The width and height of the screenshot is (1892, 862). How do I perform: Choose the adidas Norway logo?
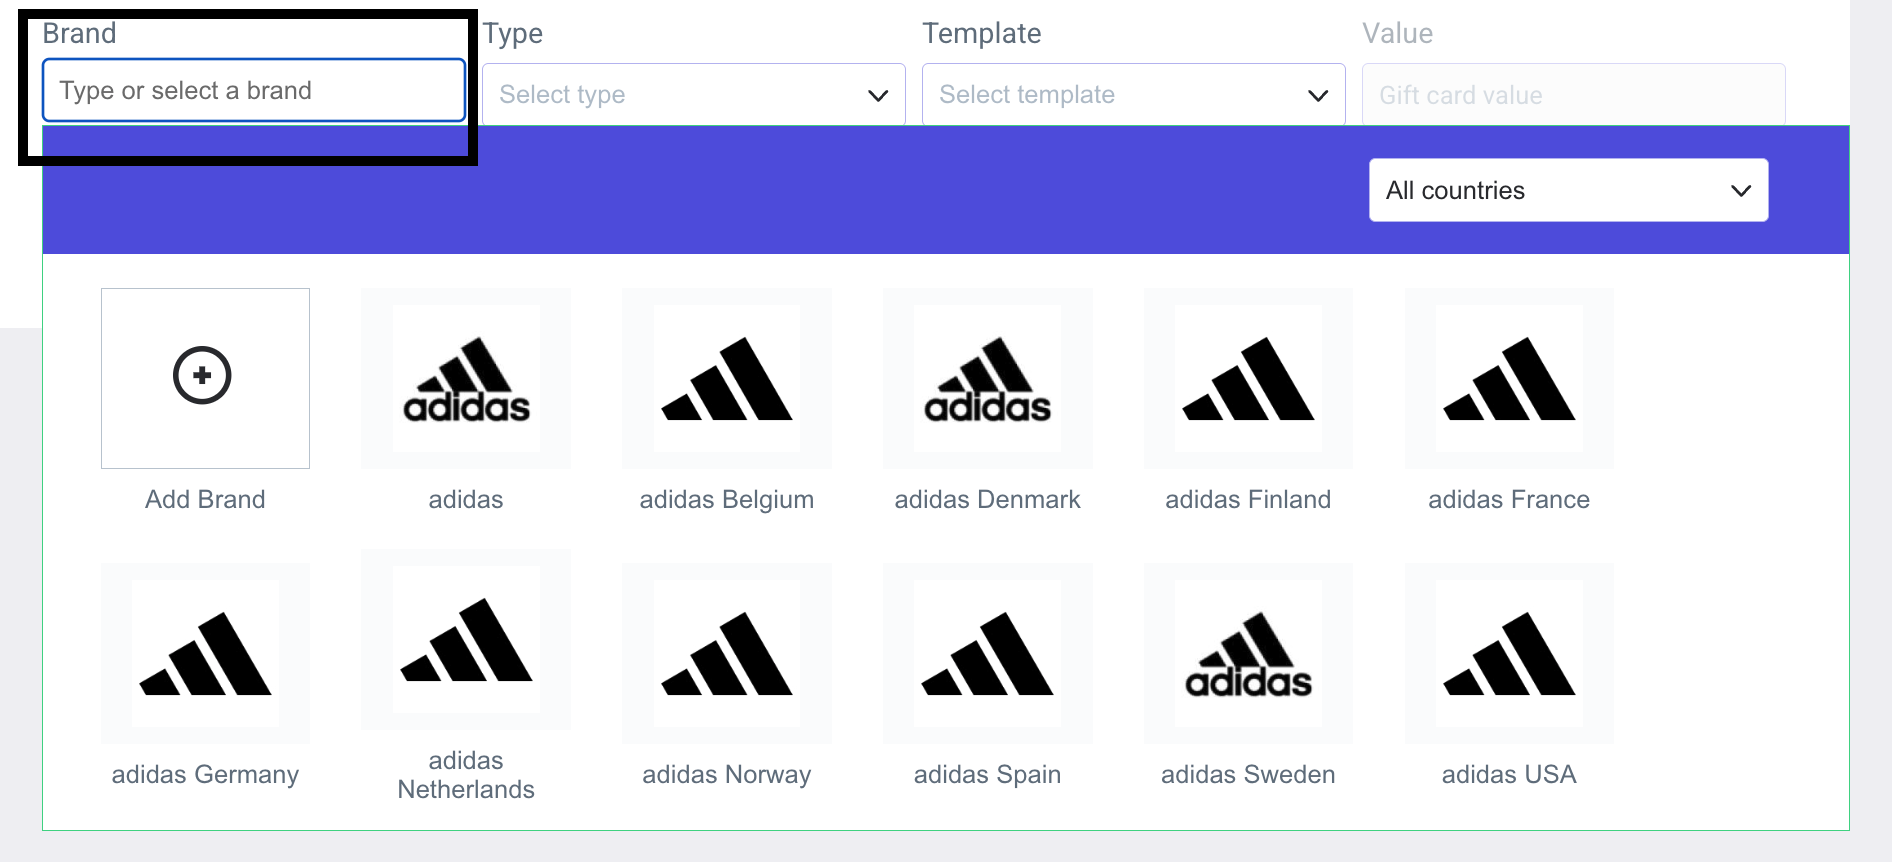(727, 654)
